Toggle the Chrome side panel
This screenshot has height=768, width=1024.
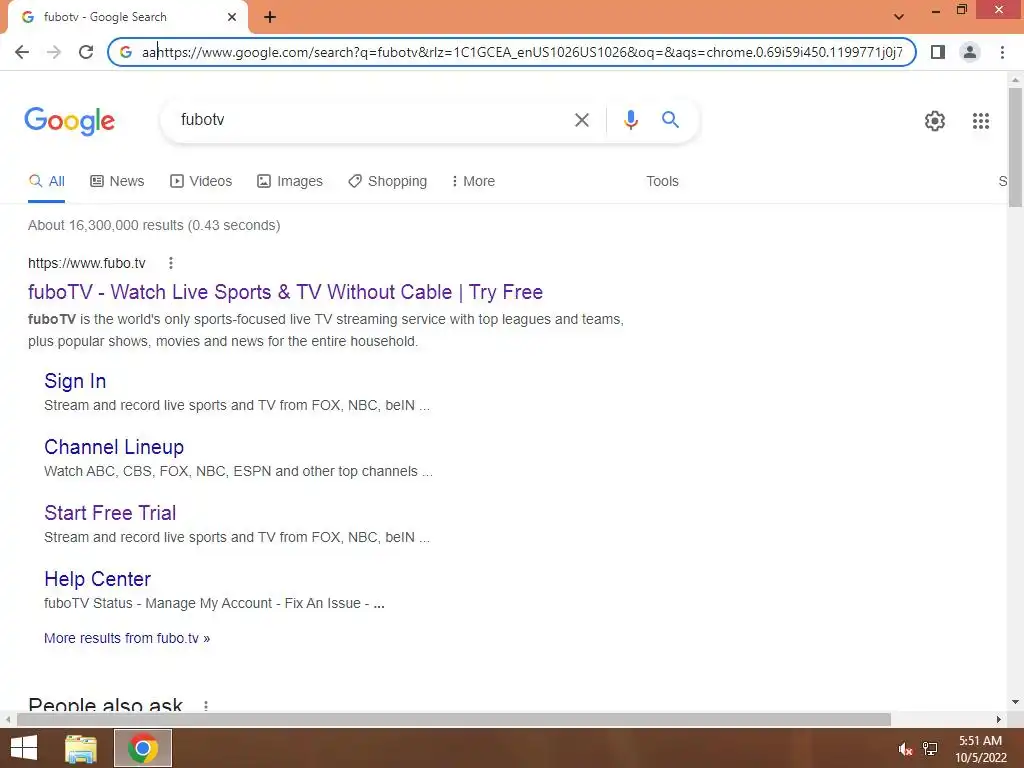click(938, 52)
